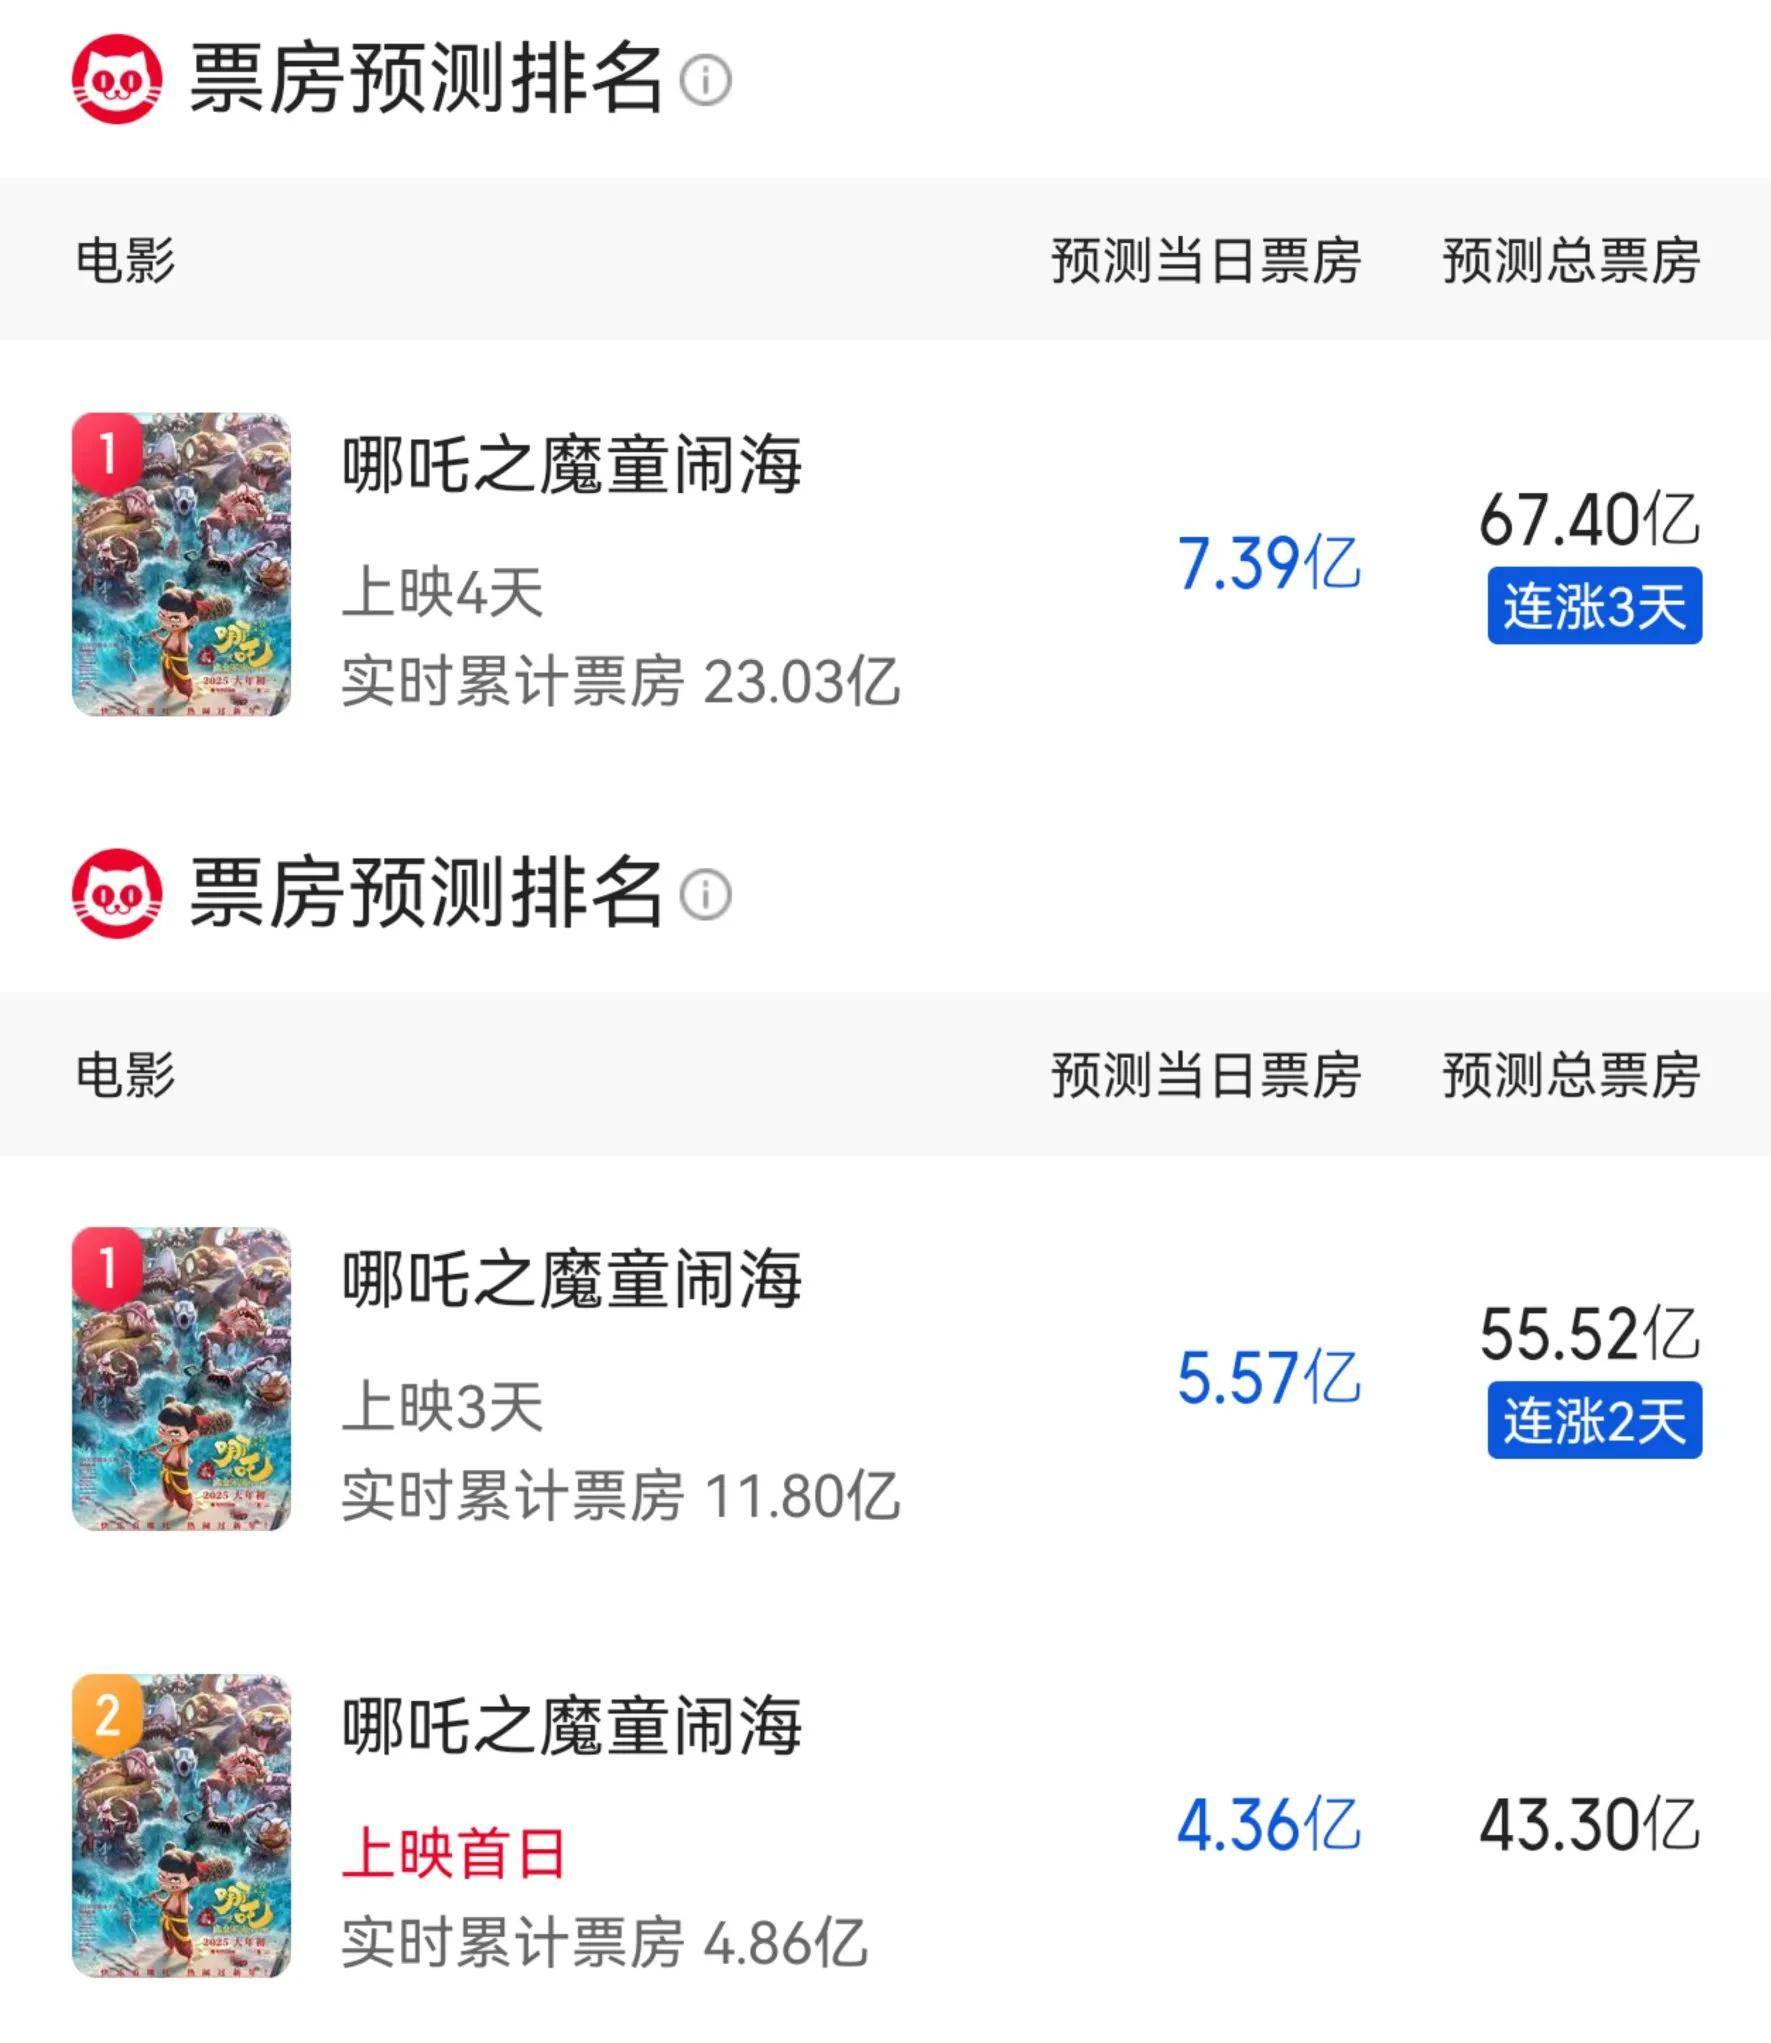
Task: Open info icon beside second 票房预测排名 title
Action: pos(706,894)
